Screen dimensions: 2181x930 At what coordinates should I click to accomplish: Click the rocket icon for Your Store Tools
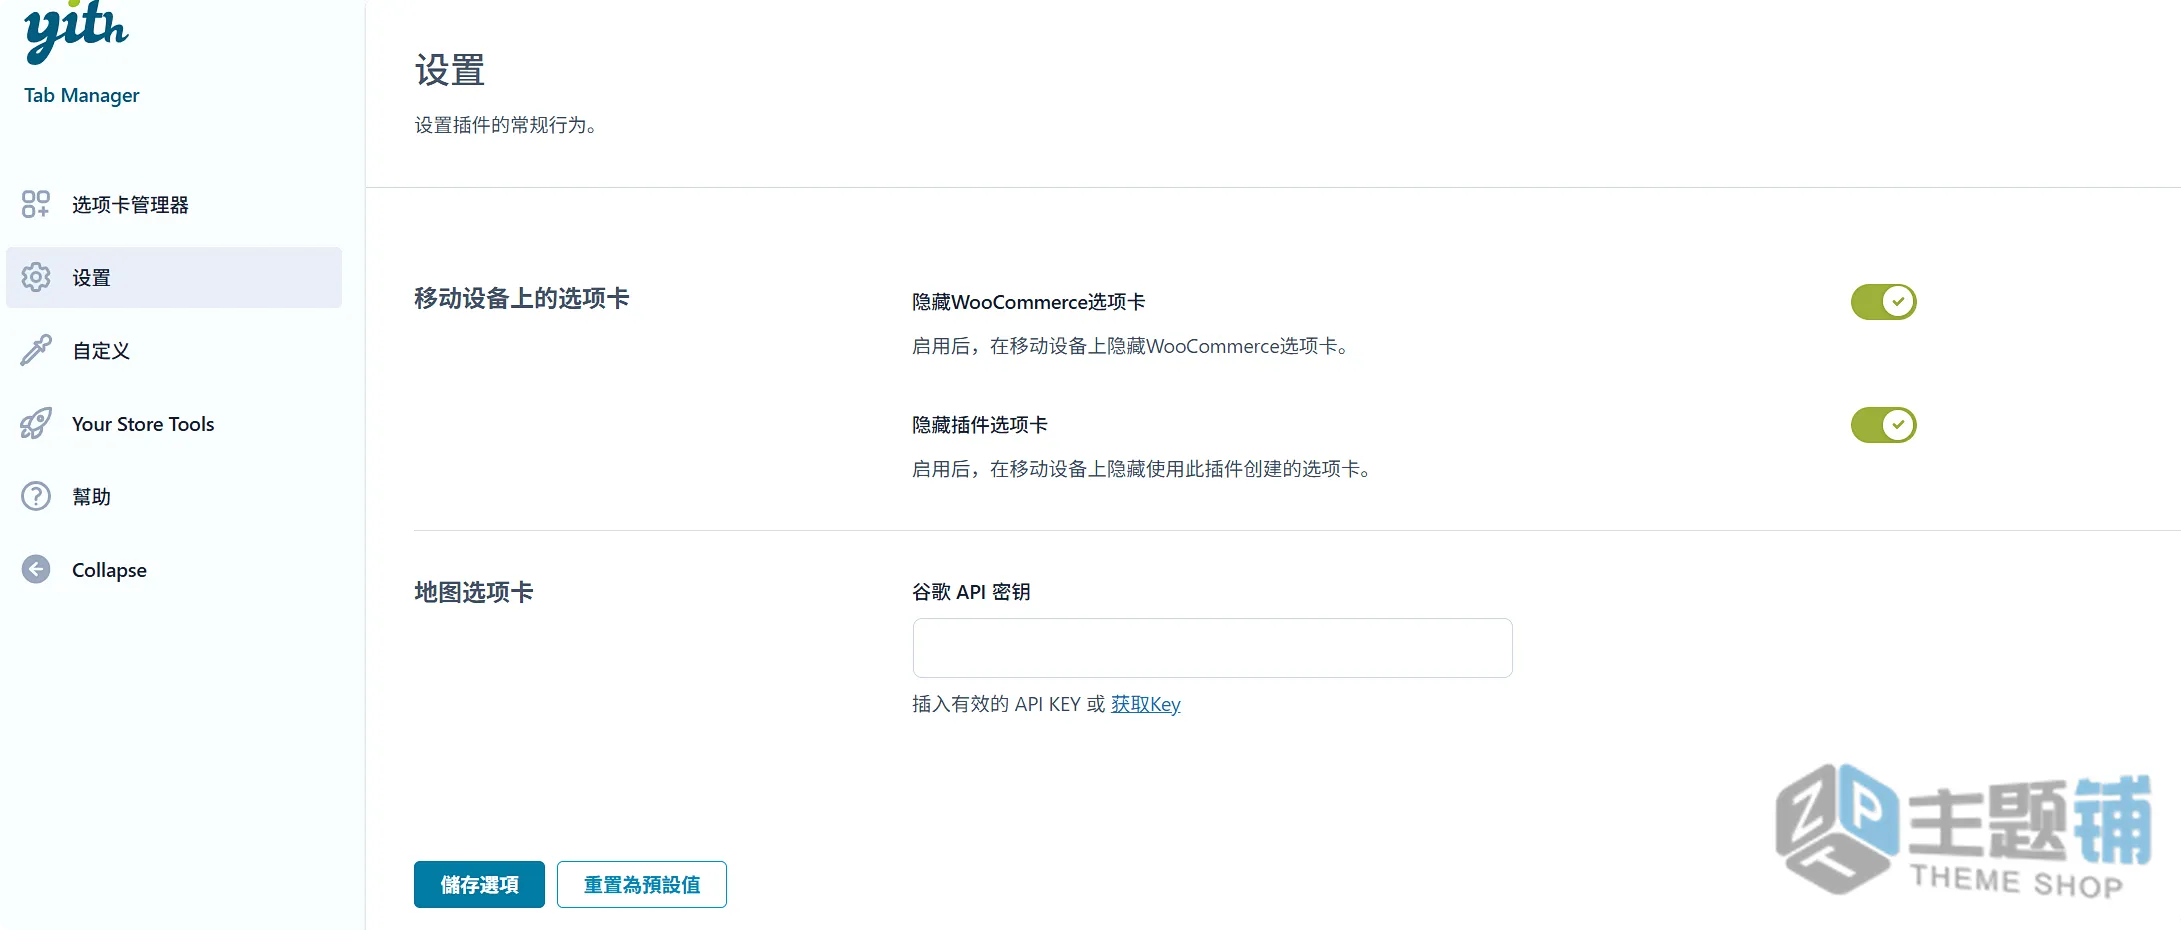pyautogui.click(x=36, y=423)
